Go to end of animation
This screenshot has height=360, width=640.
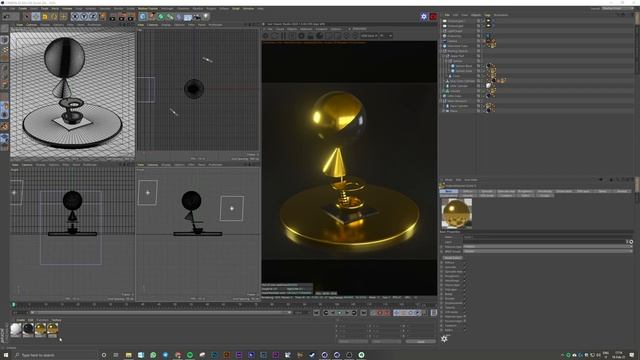pyautogui.click(x=363, y=313)
